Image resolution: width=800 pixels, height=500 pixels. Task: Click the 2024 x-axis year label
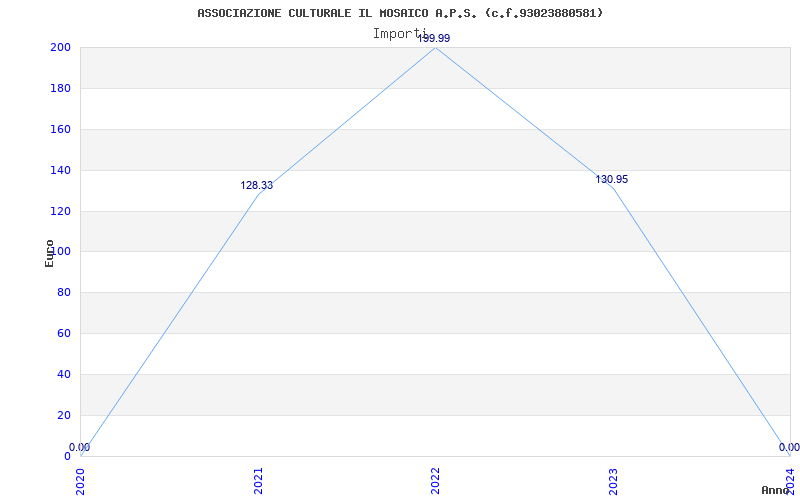click(x=790, y=481)
